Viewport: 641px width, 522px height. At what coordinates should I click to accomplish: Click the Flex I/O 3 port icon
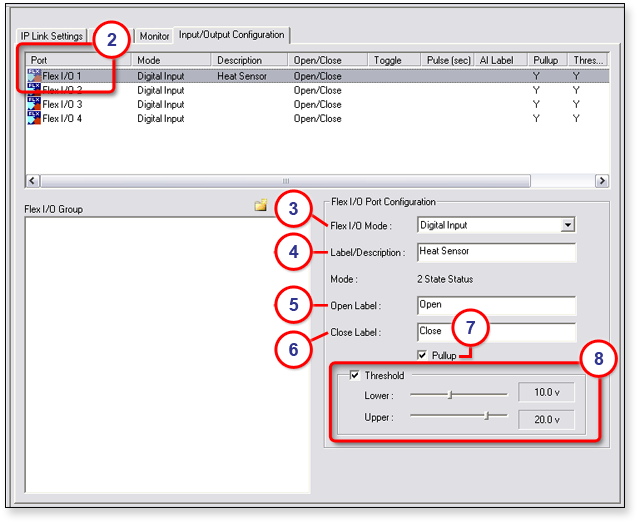(34, 104)
